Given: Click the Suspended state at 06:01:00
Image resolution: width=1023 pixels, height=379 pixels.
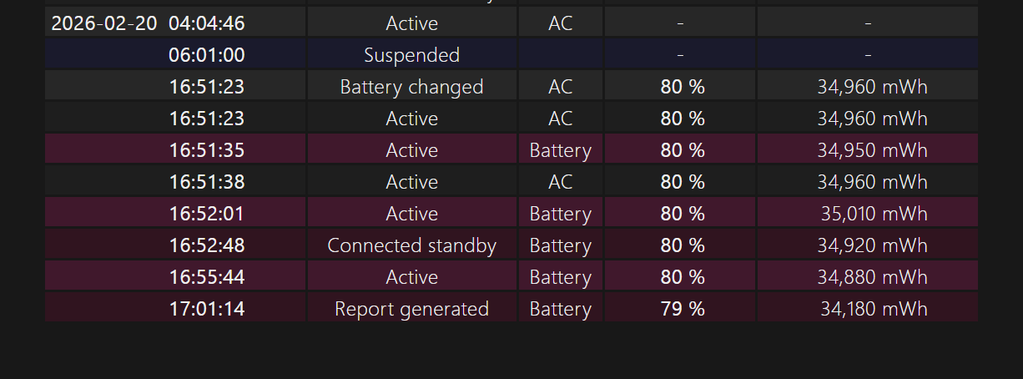Looking at the screenshot, I should click(x=412, y=55).
